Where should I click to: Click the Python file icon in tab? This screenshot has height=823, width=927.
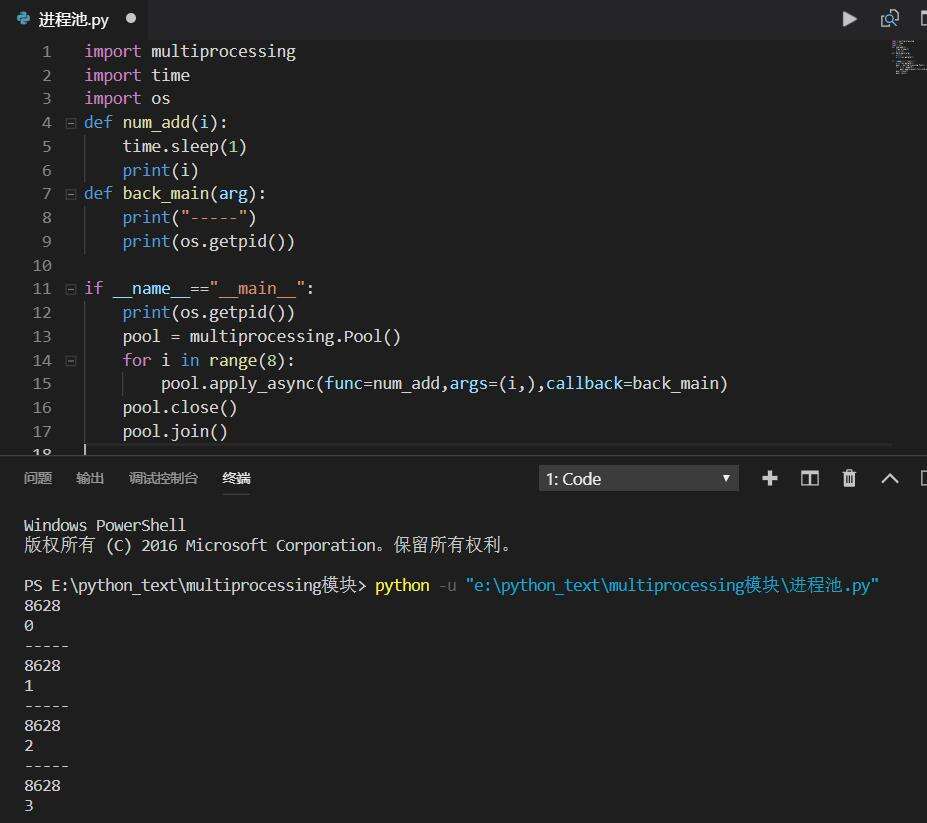pyautogui.click(x=24, y=19)
